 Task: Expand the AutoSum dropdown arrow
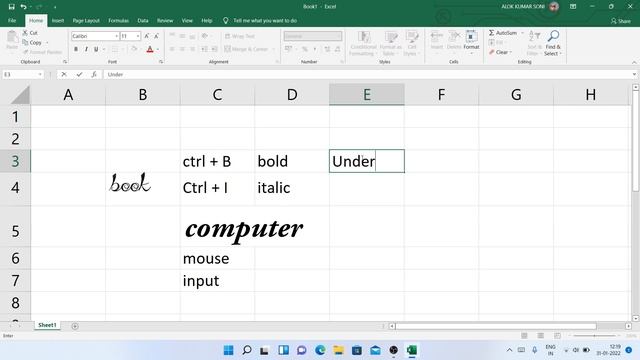(x=522, y=33)
